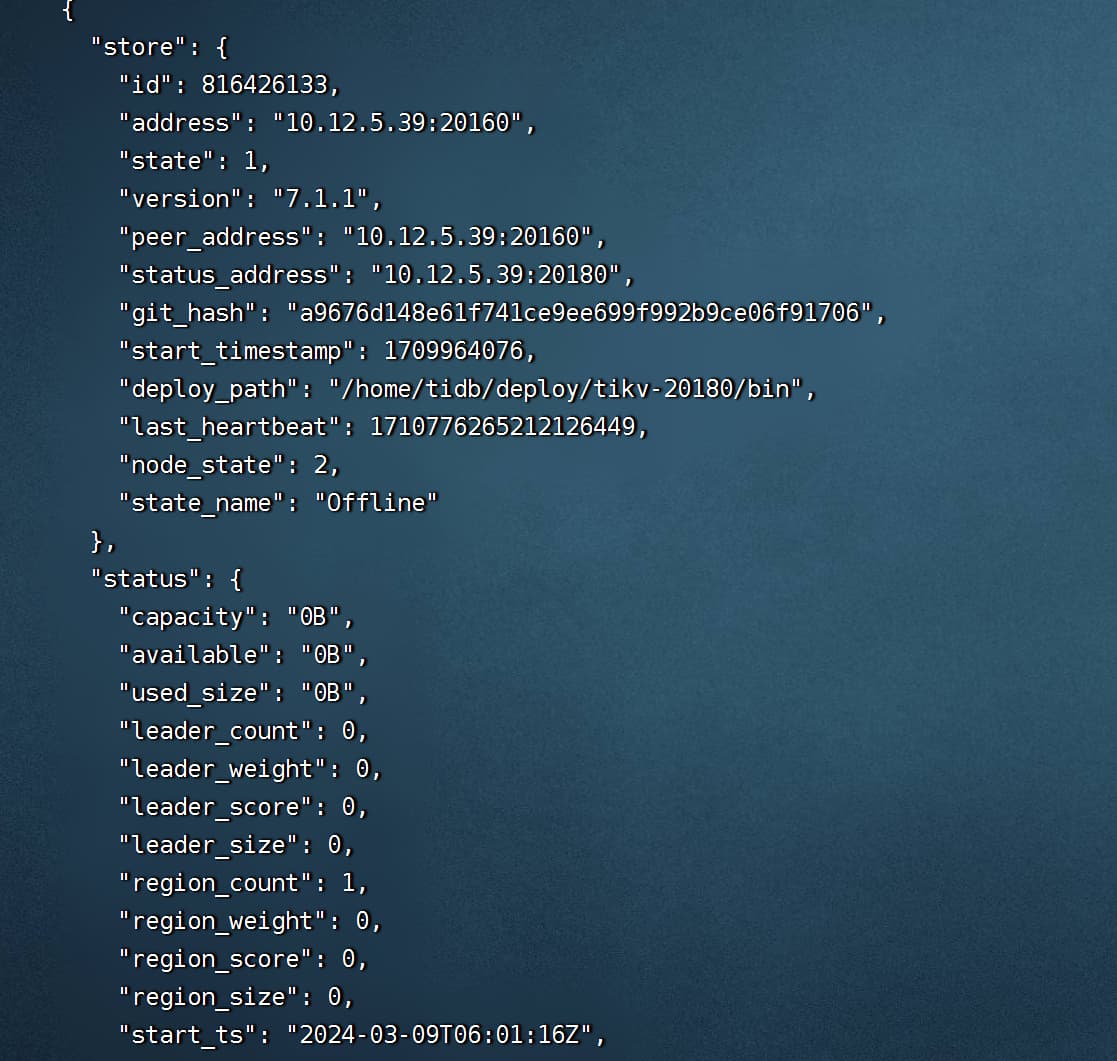
Task: Click the "capacity" key
Action: point(187,617)
